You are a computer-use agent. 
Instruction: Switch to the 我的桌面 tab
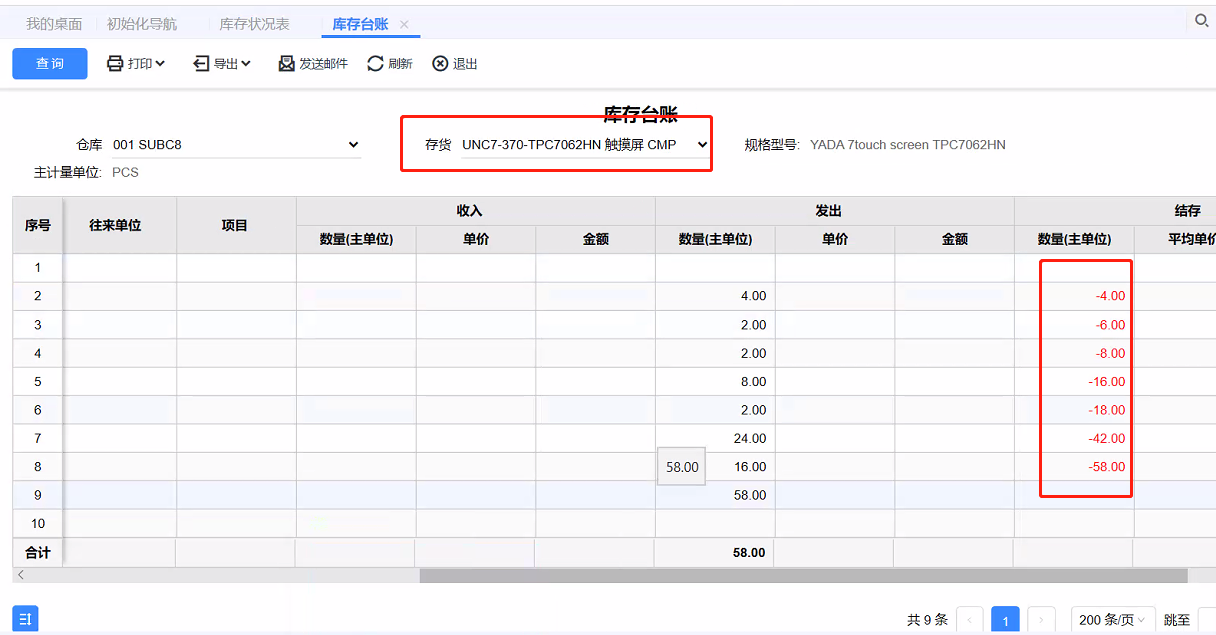pos(54,24)
